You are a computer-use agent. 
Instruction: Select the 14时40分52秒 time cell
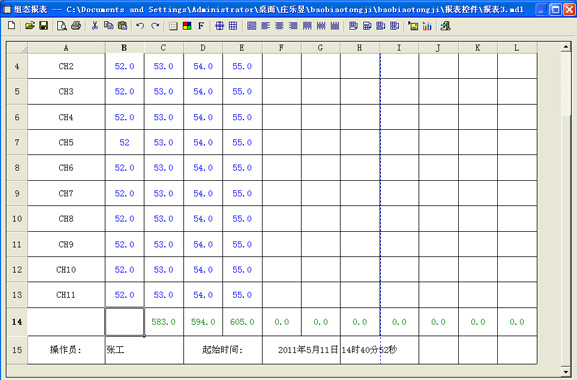point(379,350)
